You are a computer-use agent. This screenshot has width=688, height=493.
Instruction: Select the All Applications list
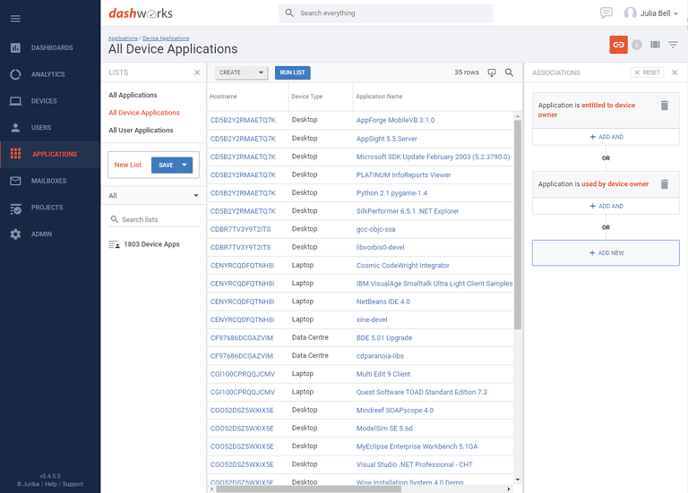(133, 95)
